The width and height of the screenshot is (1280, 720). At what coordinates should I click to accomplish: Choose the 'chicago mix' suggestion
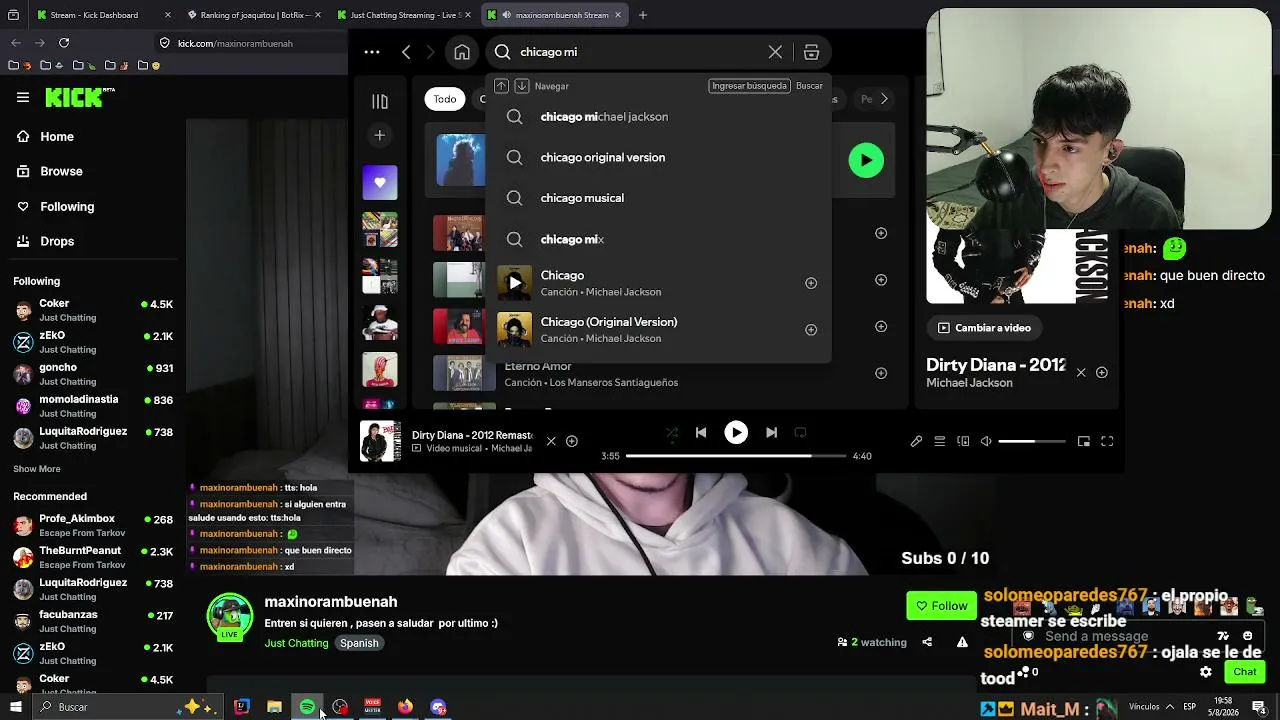(658, 239)
